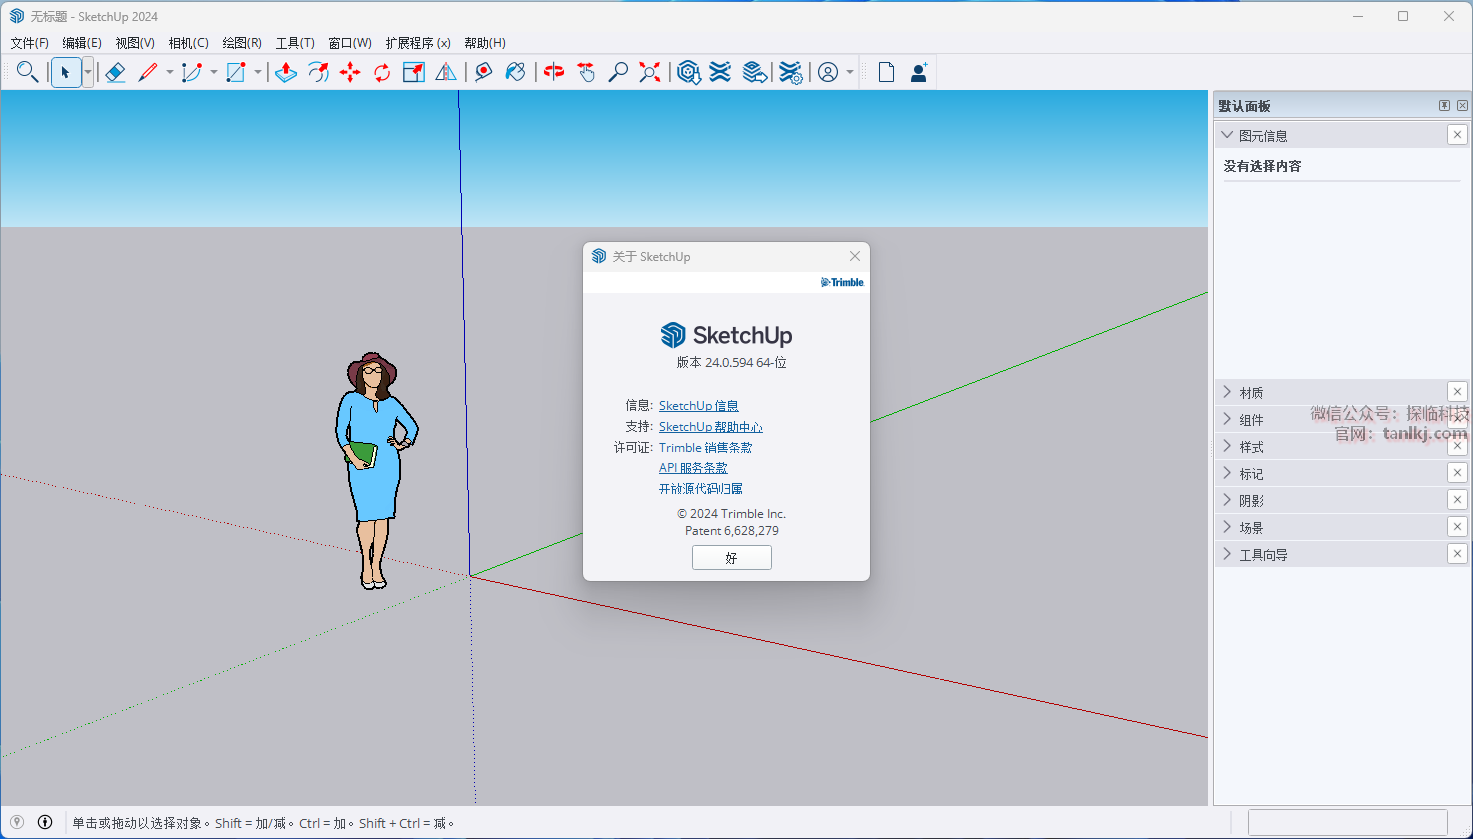Select the Tape Measure tool

pos(484,72)
